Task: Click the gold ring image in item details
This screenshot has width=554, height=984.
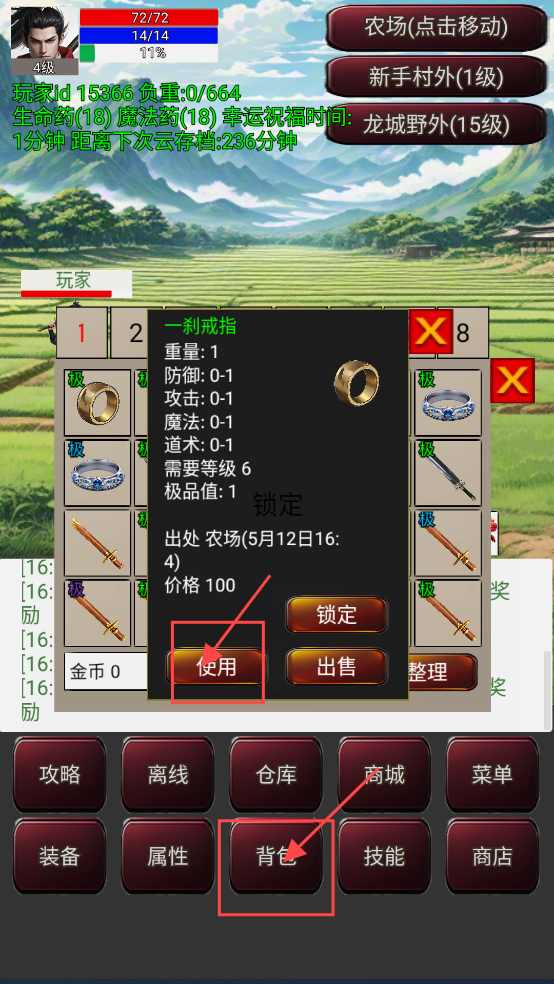Action: point(356,382)
